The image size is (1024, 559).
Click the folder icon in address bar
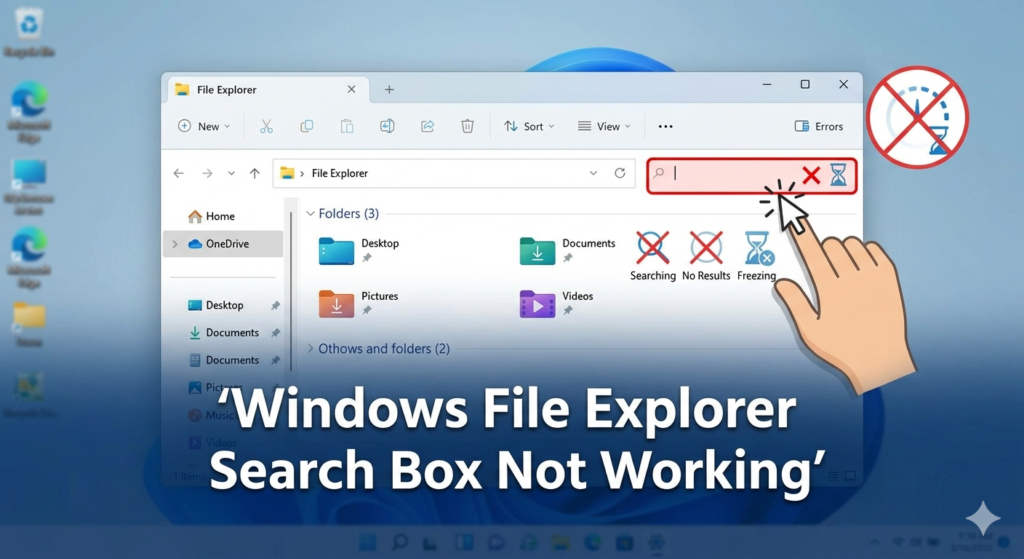pos(287,173)
